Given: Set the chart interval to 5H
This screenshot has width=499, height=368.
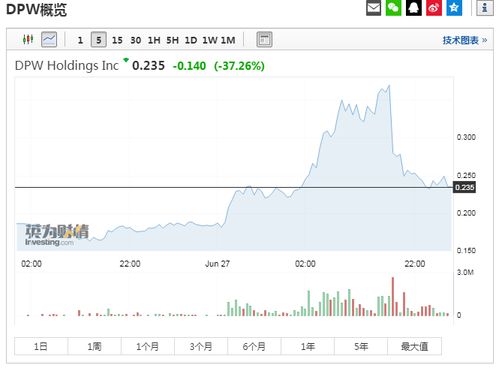Looking at the screenshot, I should pyautogui.click(x=173, y=40).
